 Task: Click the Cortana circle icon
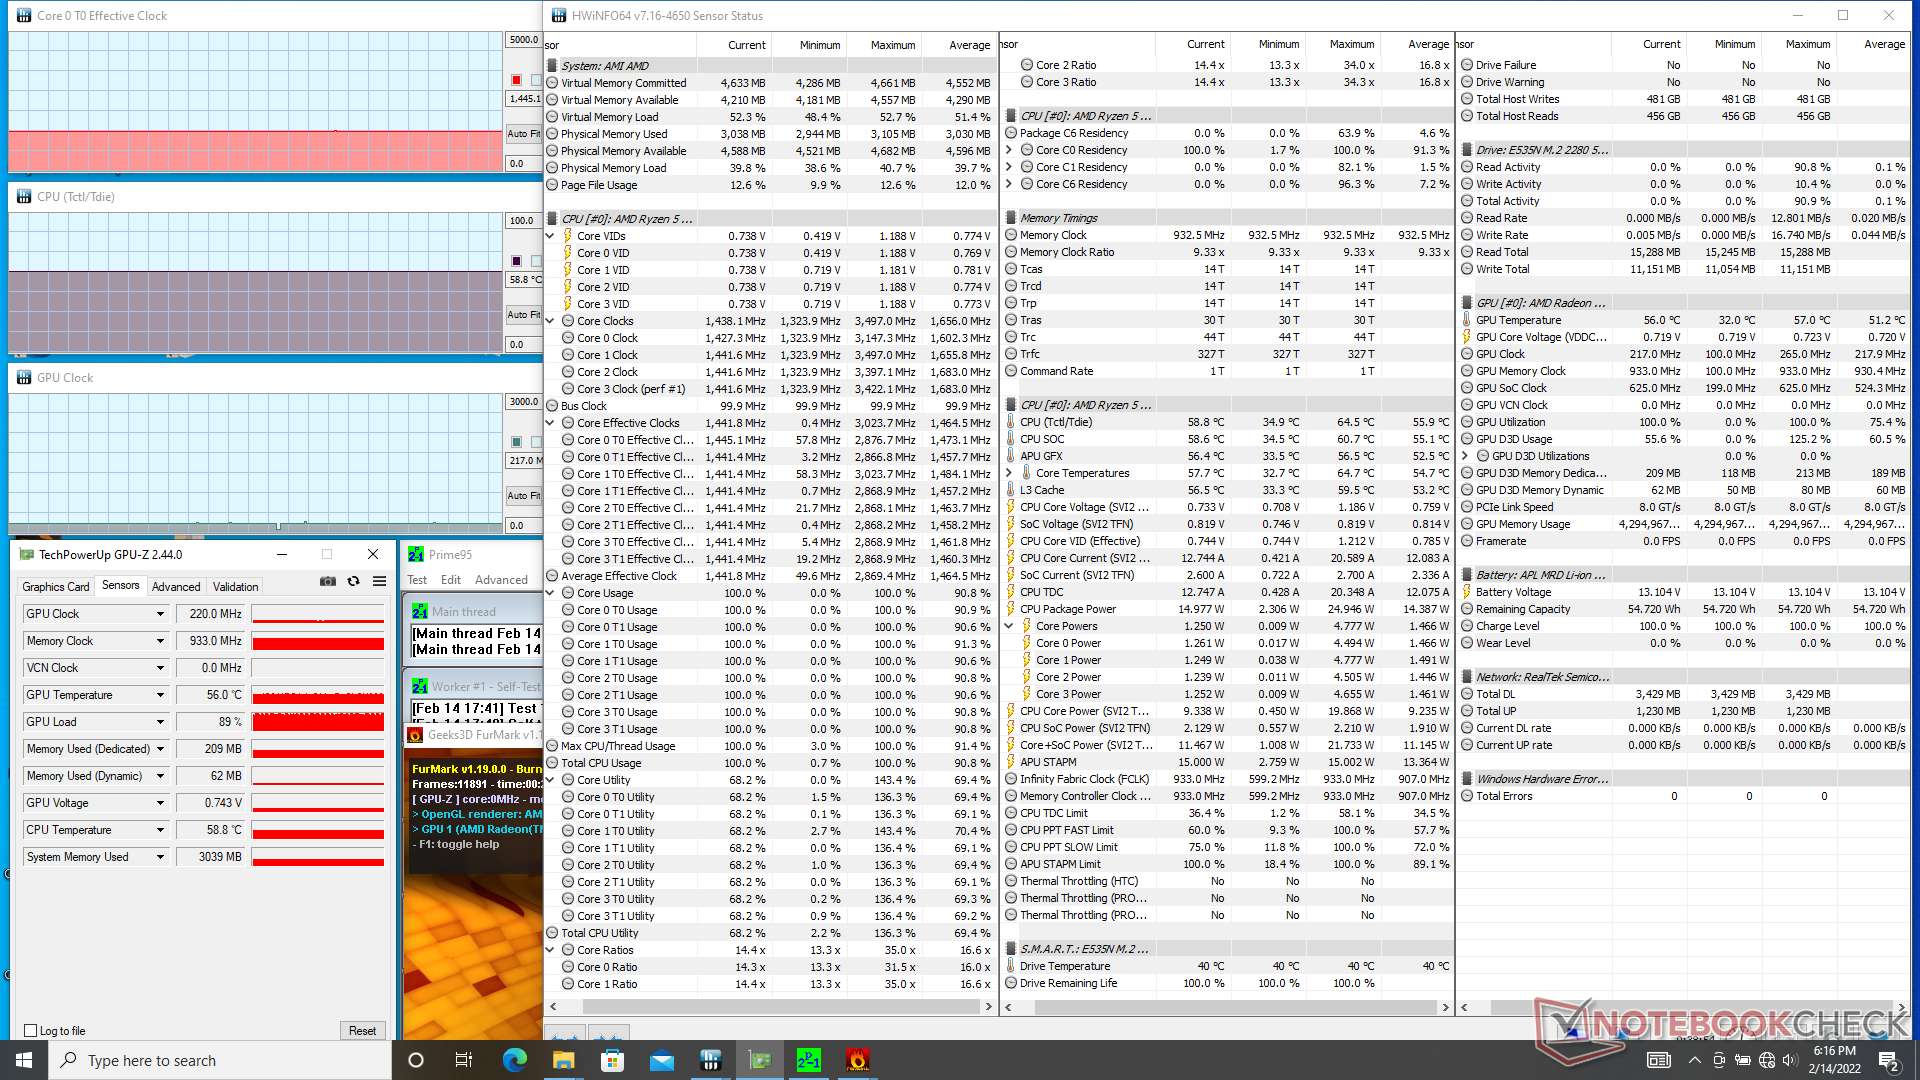click(416, 1060)
